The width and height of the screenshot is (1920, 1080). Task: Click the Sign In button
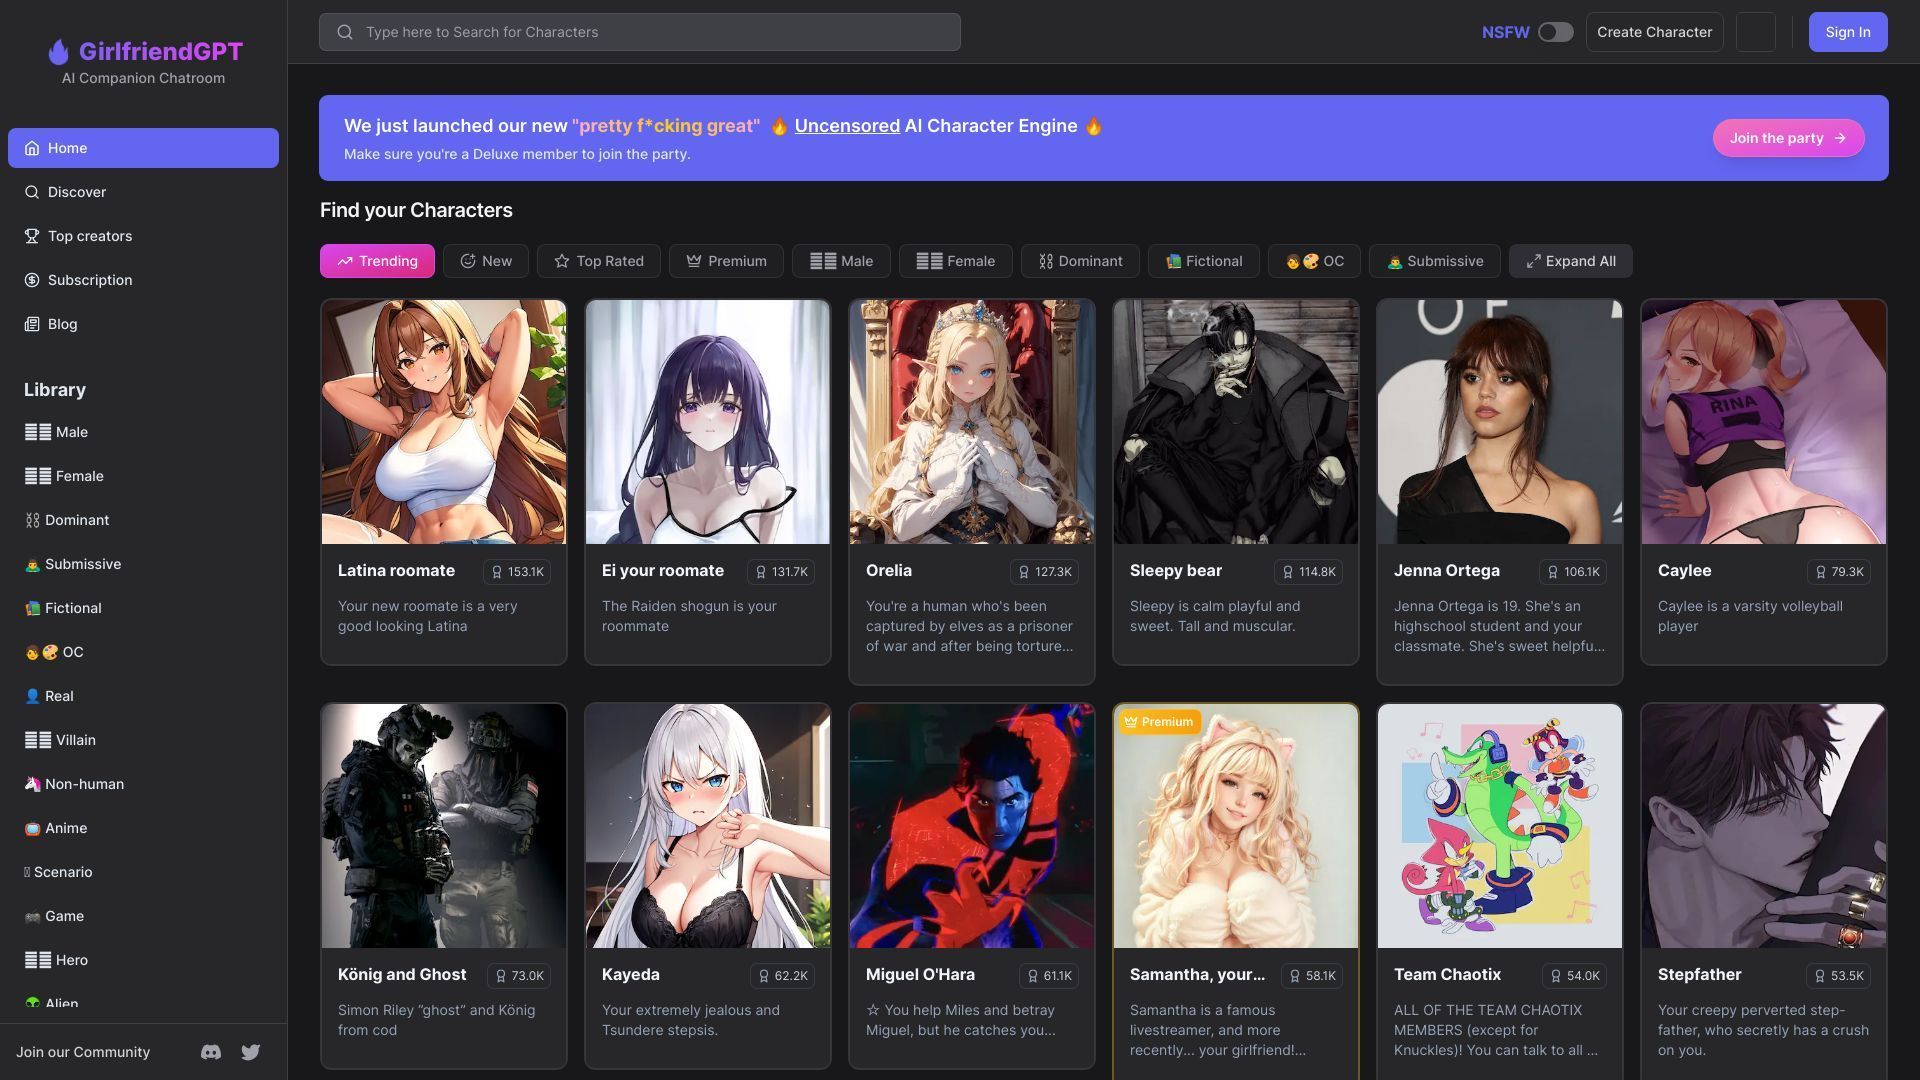click(x=1847, y=32)
